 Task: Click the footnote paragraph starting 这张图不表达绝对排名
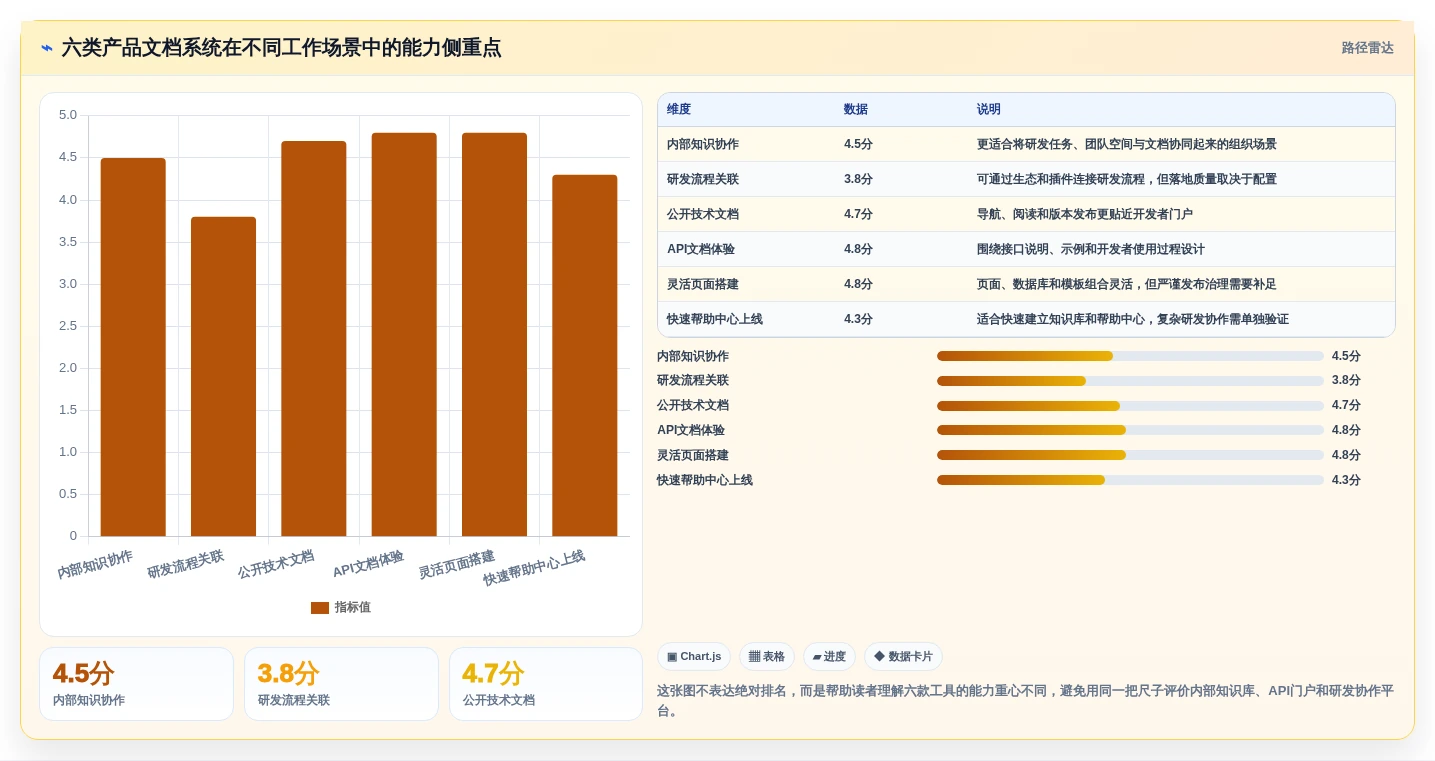click(x=1025, y=701)
